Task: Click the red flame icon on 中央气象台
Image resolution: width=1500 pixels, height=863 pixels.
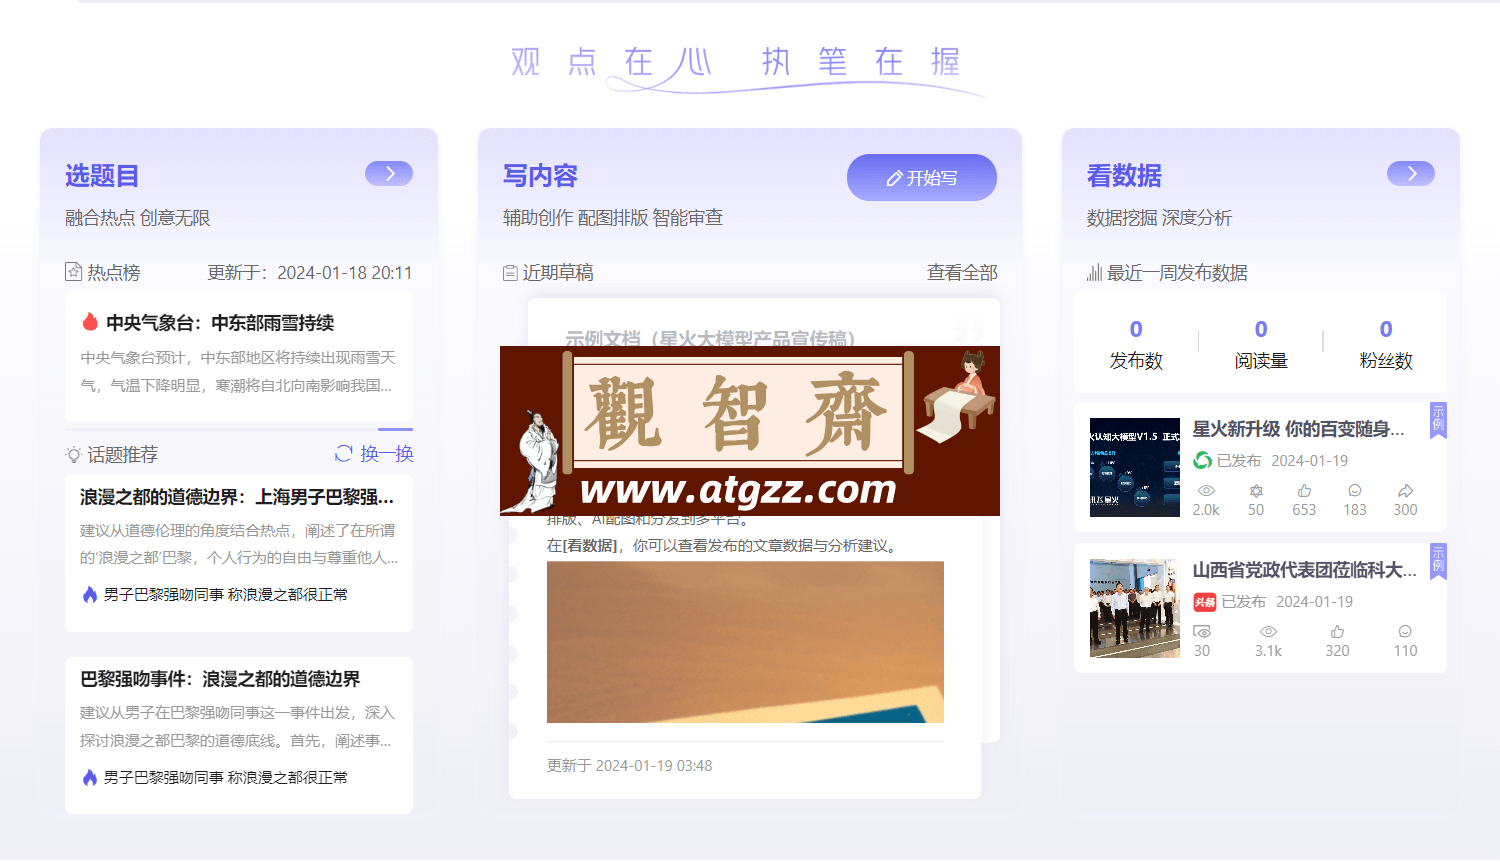Action: pos(90,322)
